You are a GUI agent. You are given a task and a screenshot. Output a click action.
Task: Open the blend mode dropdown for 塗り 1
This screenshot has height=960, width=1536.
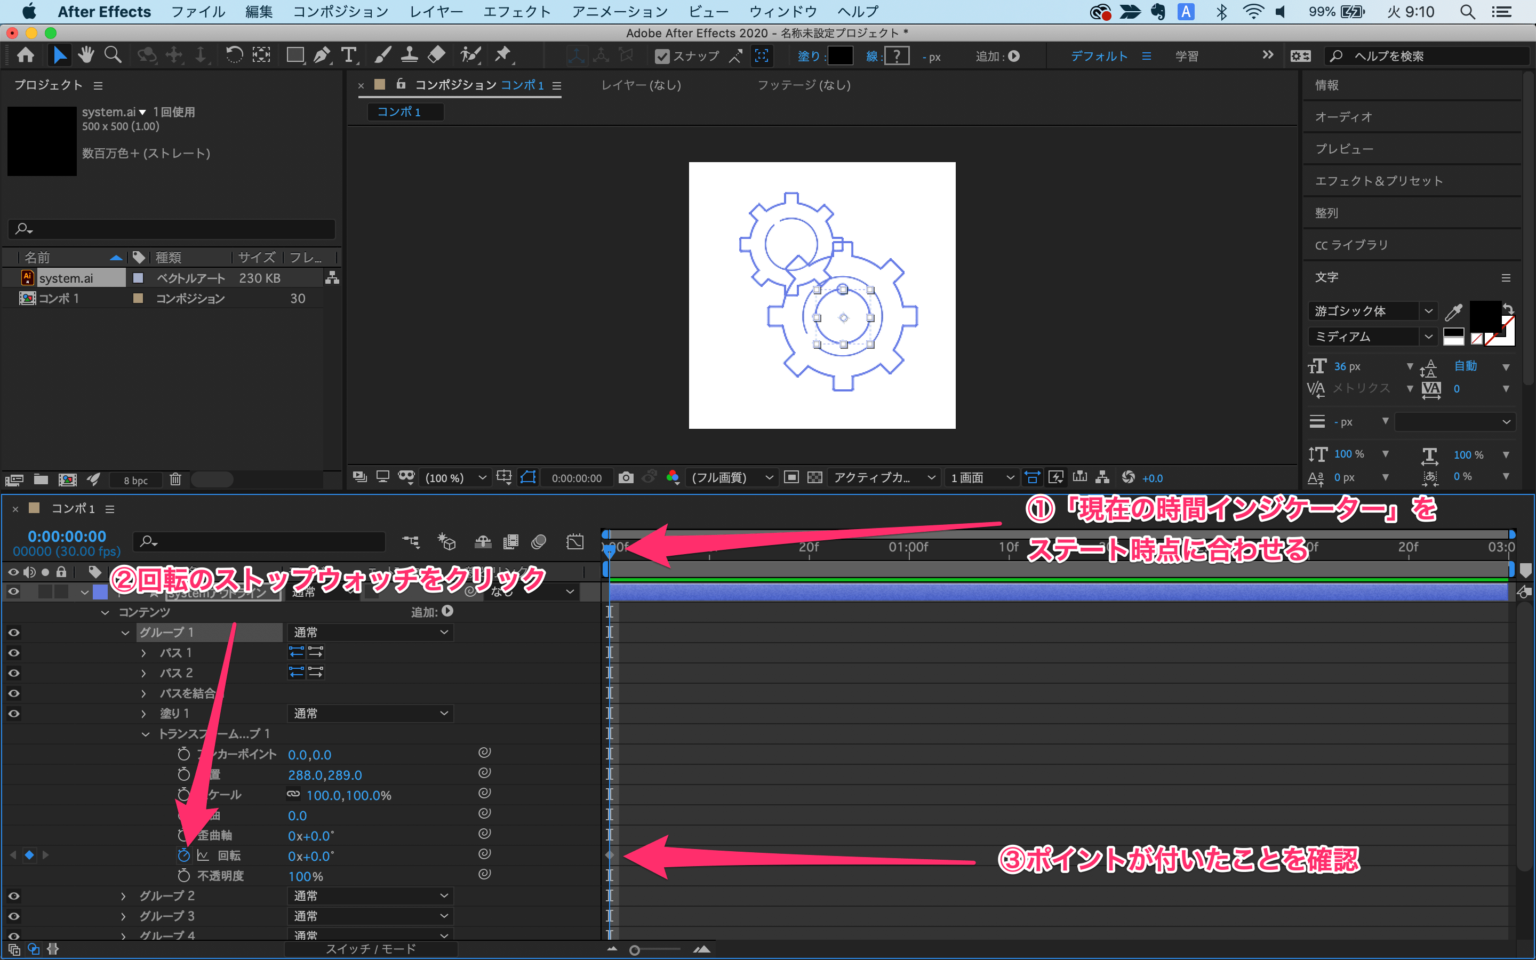(x=370, y=713)
